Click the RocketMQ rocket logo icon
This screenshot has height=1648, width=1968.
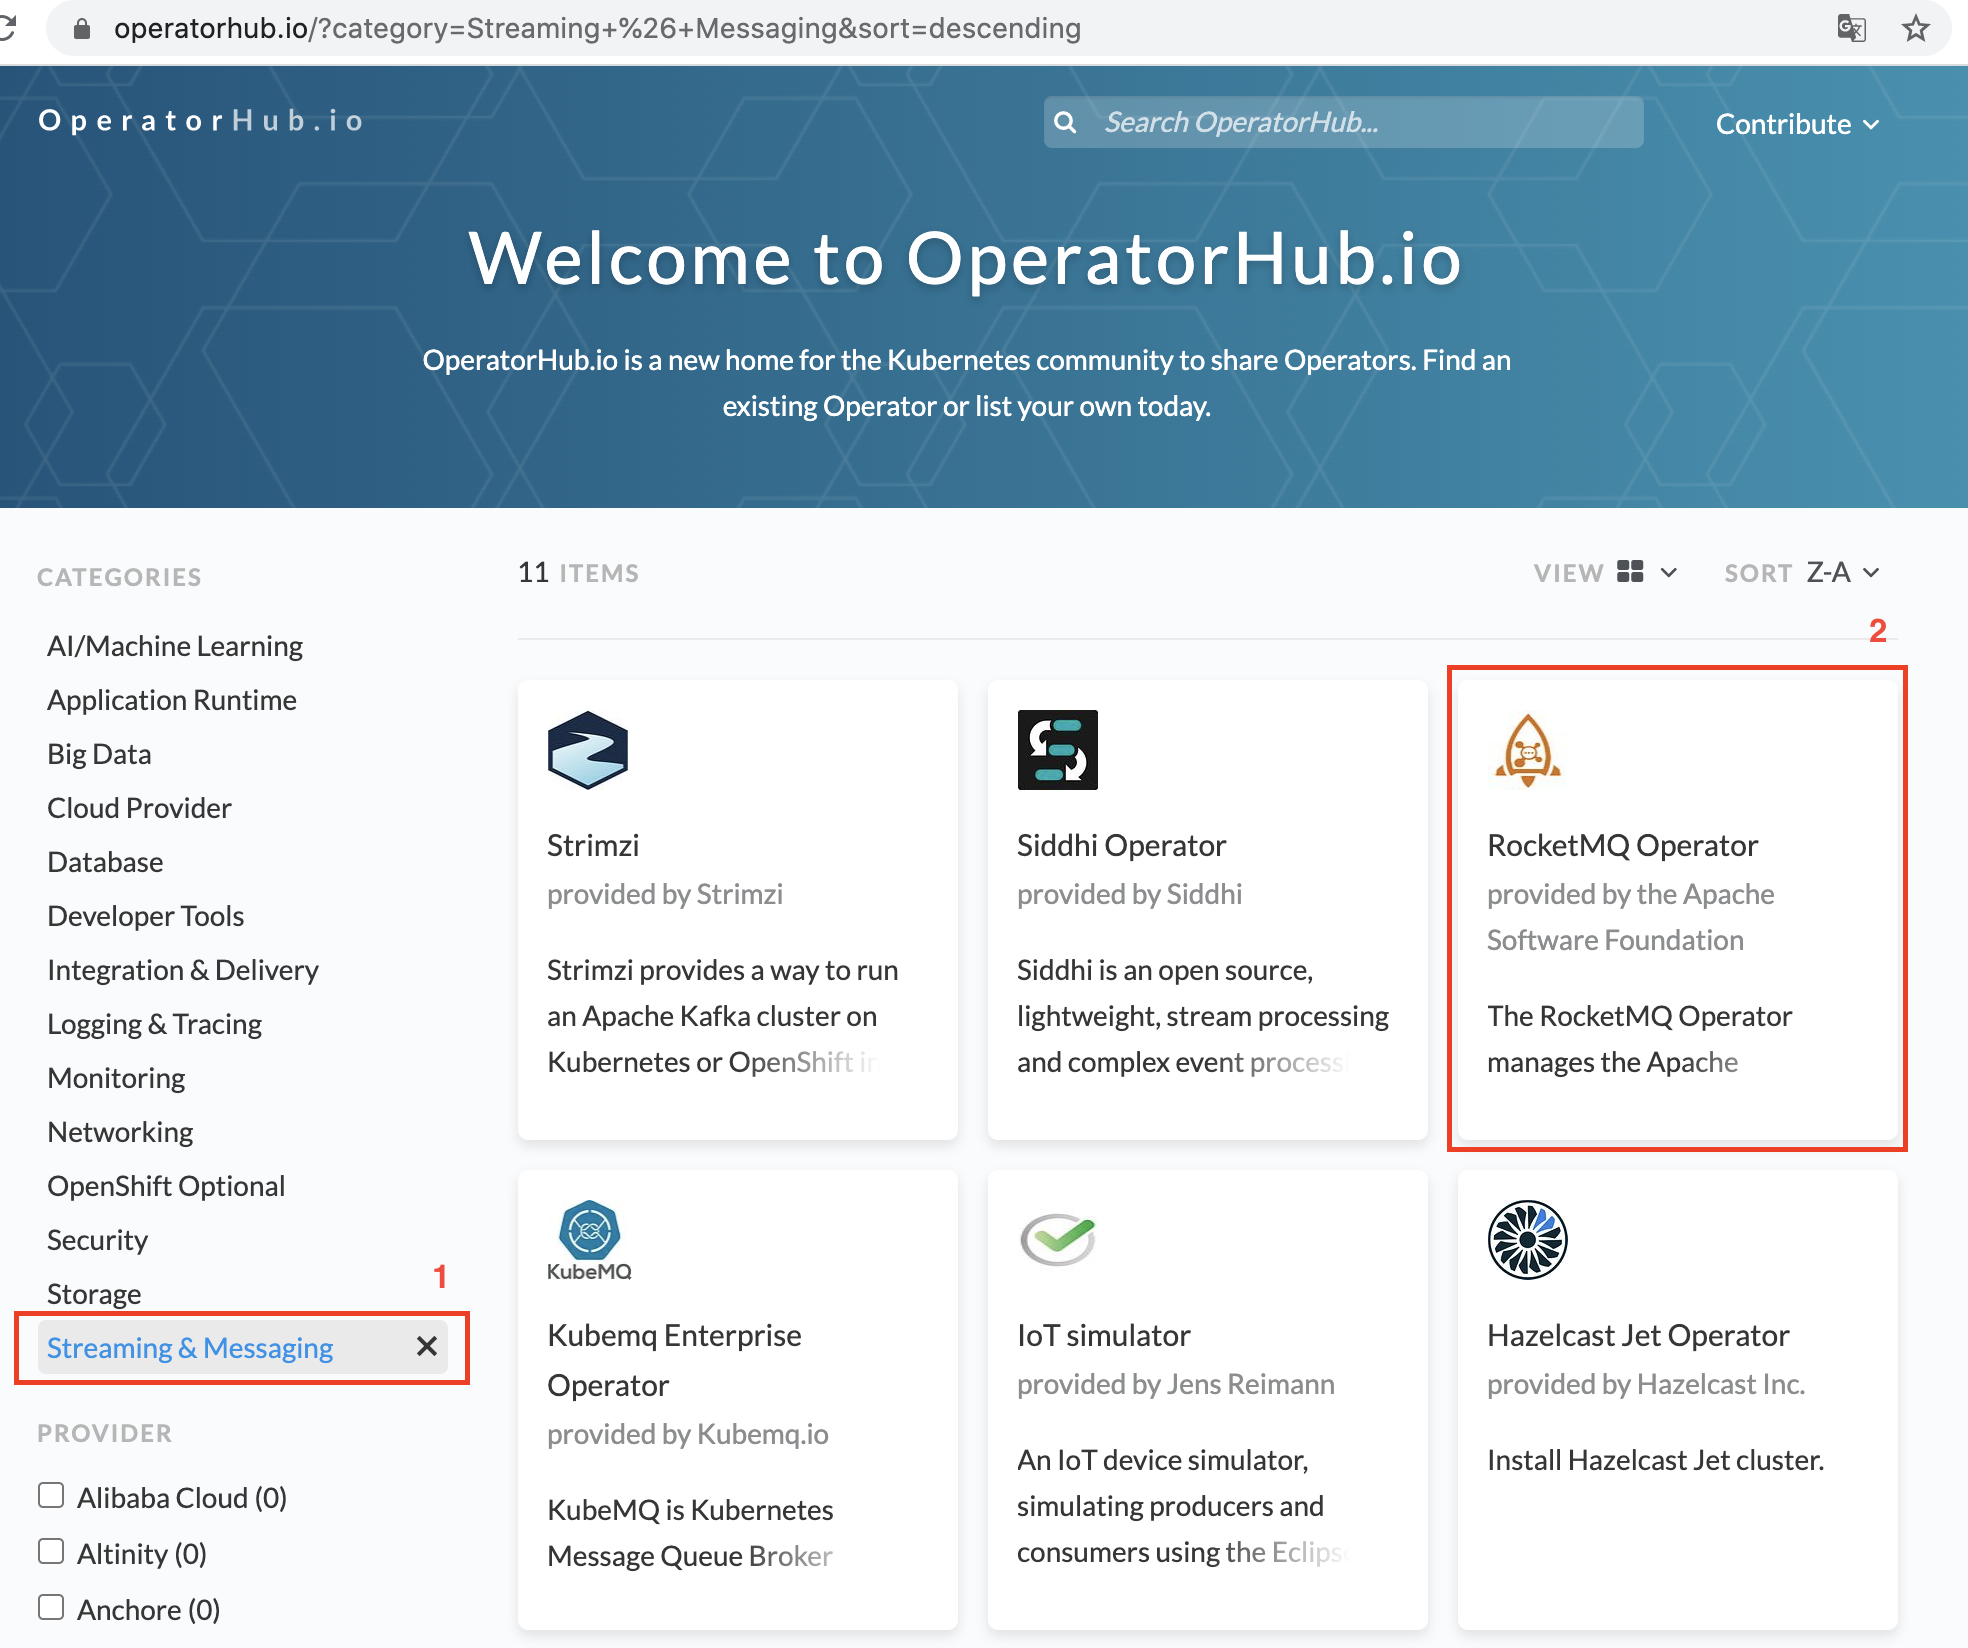click(1527, 750)
